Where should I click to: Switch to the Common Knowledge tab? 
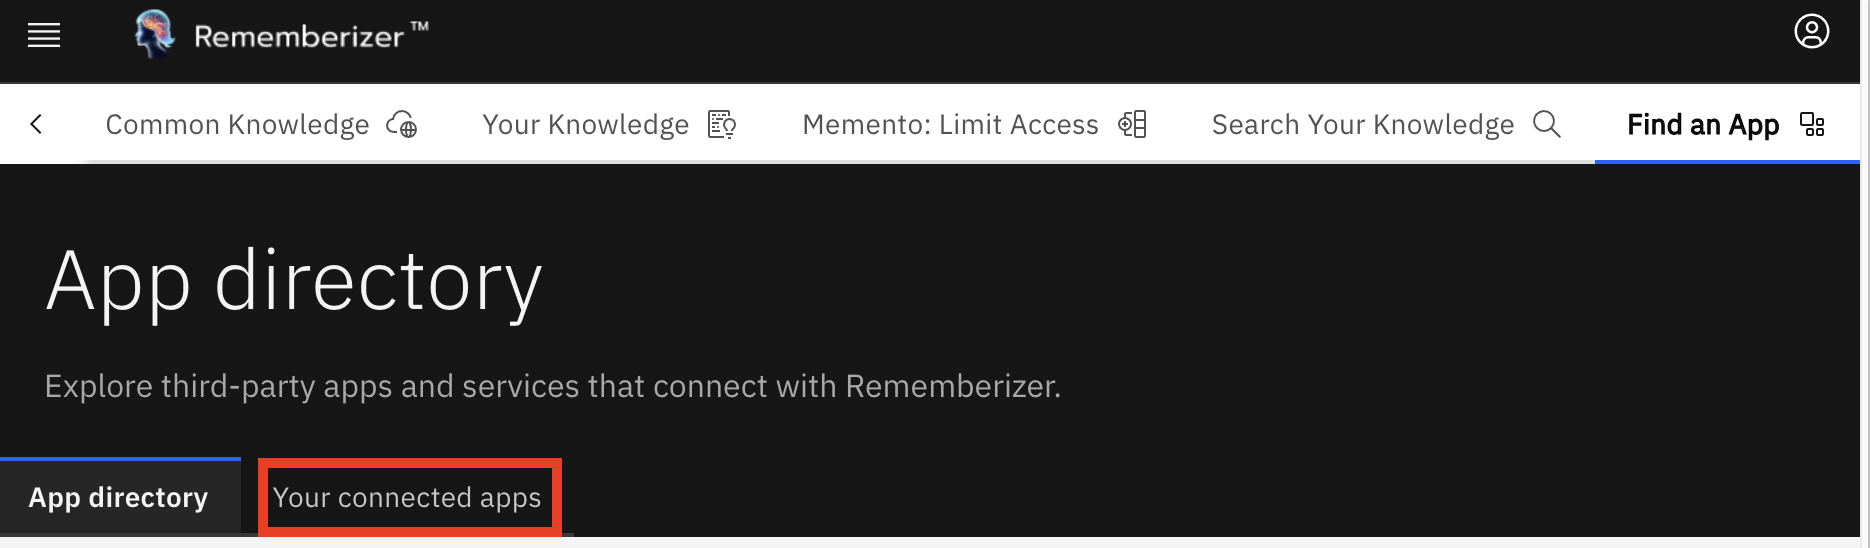coord(237,125)
